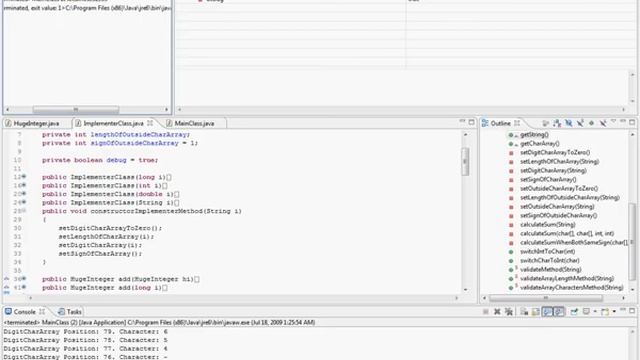Viewport: 640px width, 360px height.
Task: Expand folded add(long i) method
Action: click(24, 287)
